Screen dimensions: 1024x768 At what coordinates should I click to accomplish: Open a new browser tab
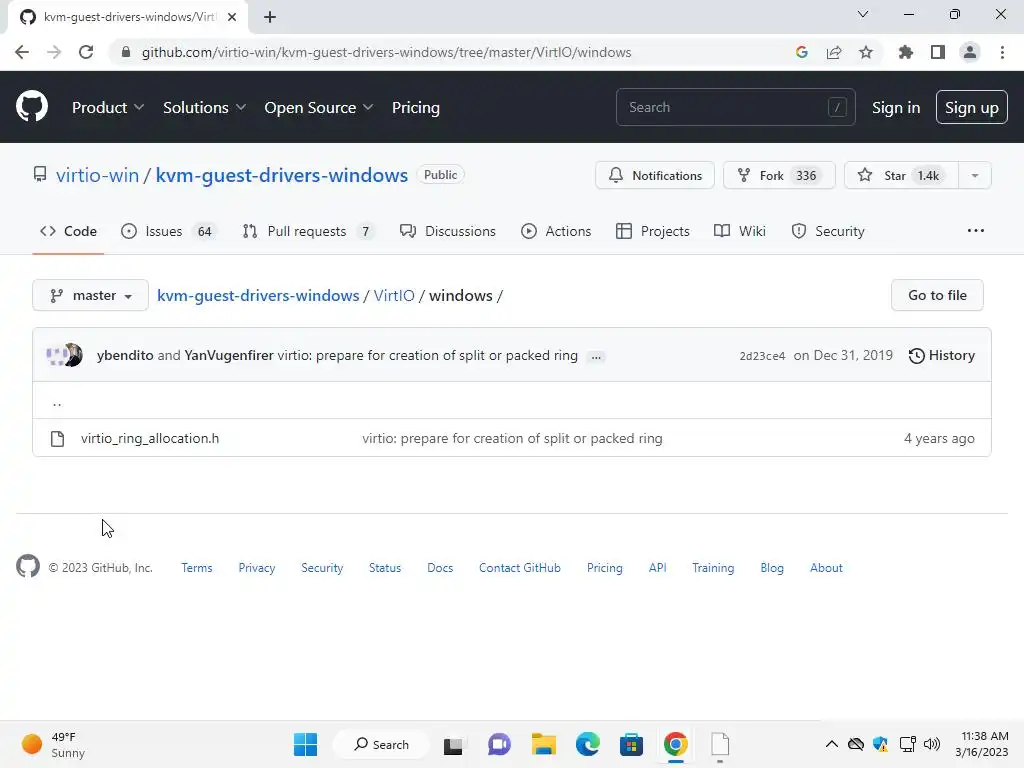pos(270,17)
